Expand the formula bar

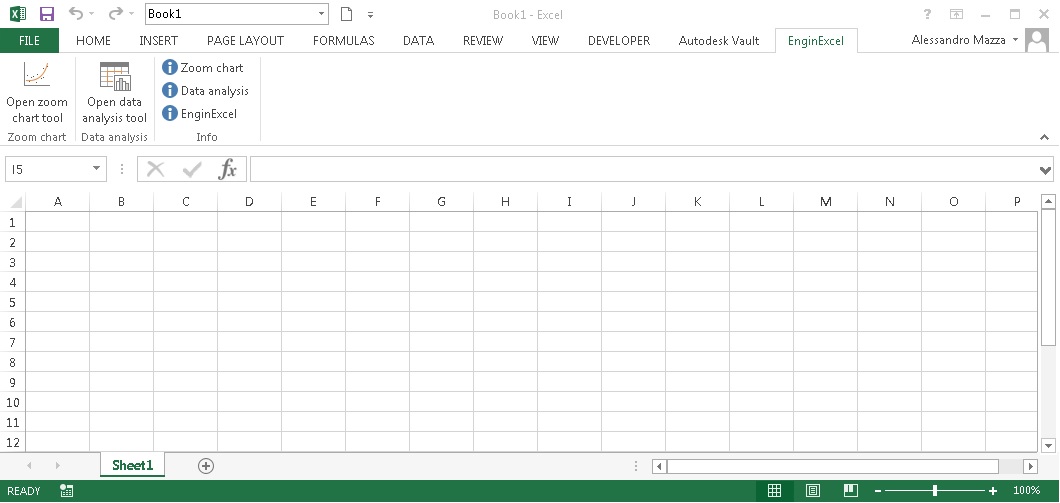[x=1046, y=170]
